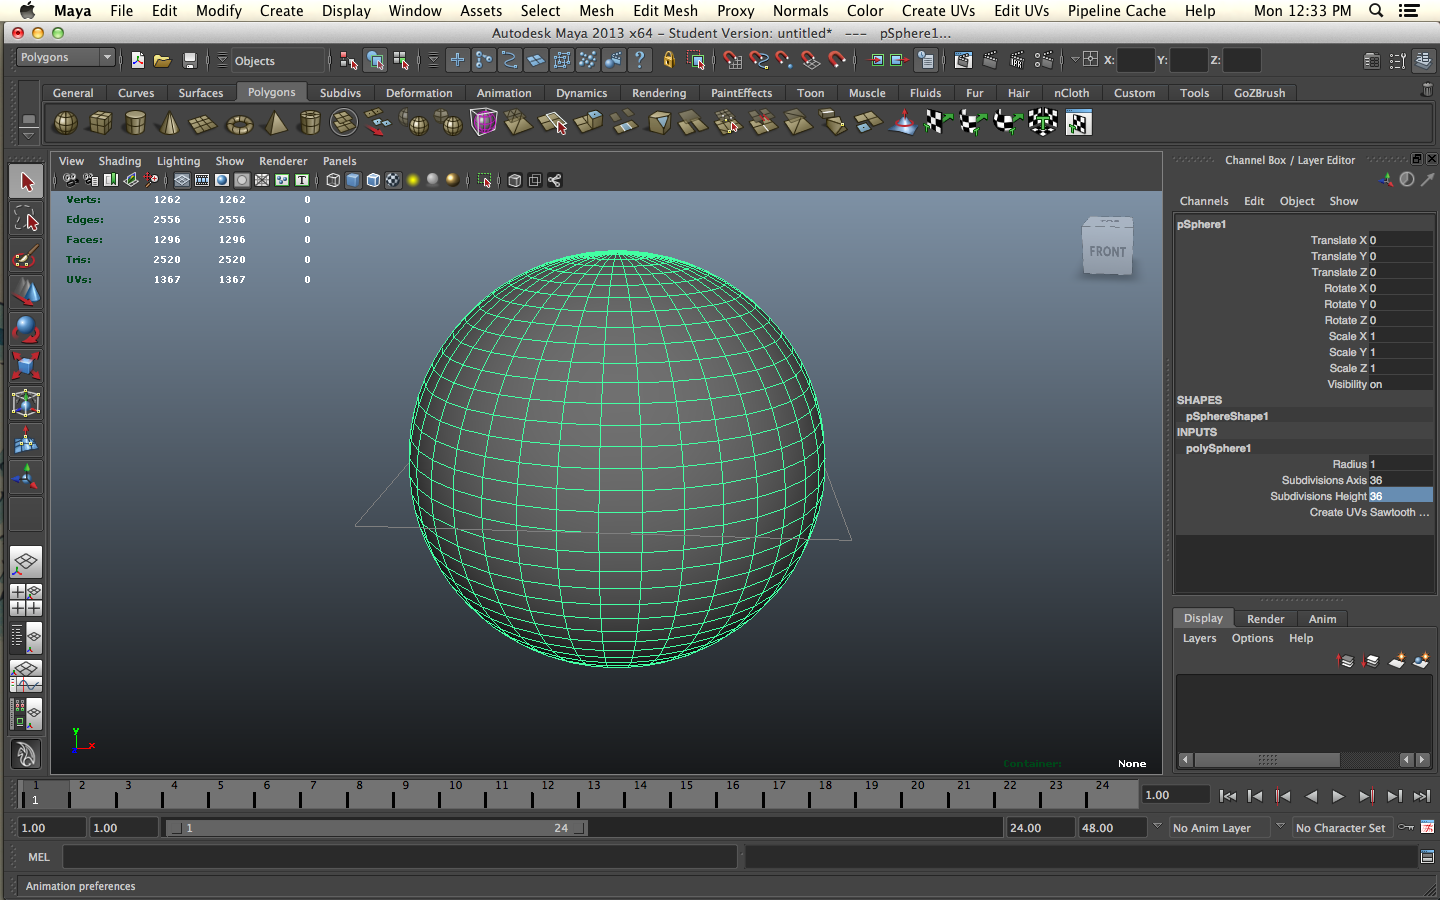Expand the pSphereShape1 shape node

[x=1226, y=416]
